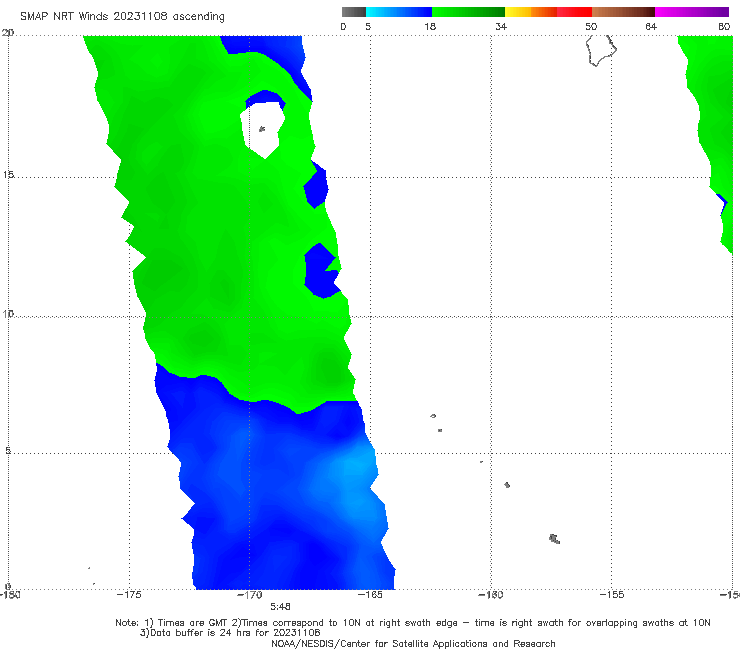Click the NOAA/NESDIS credit line
Viewport: 740px width, 650px height.
413,644
